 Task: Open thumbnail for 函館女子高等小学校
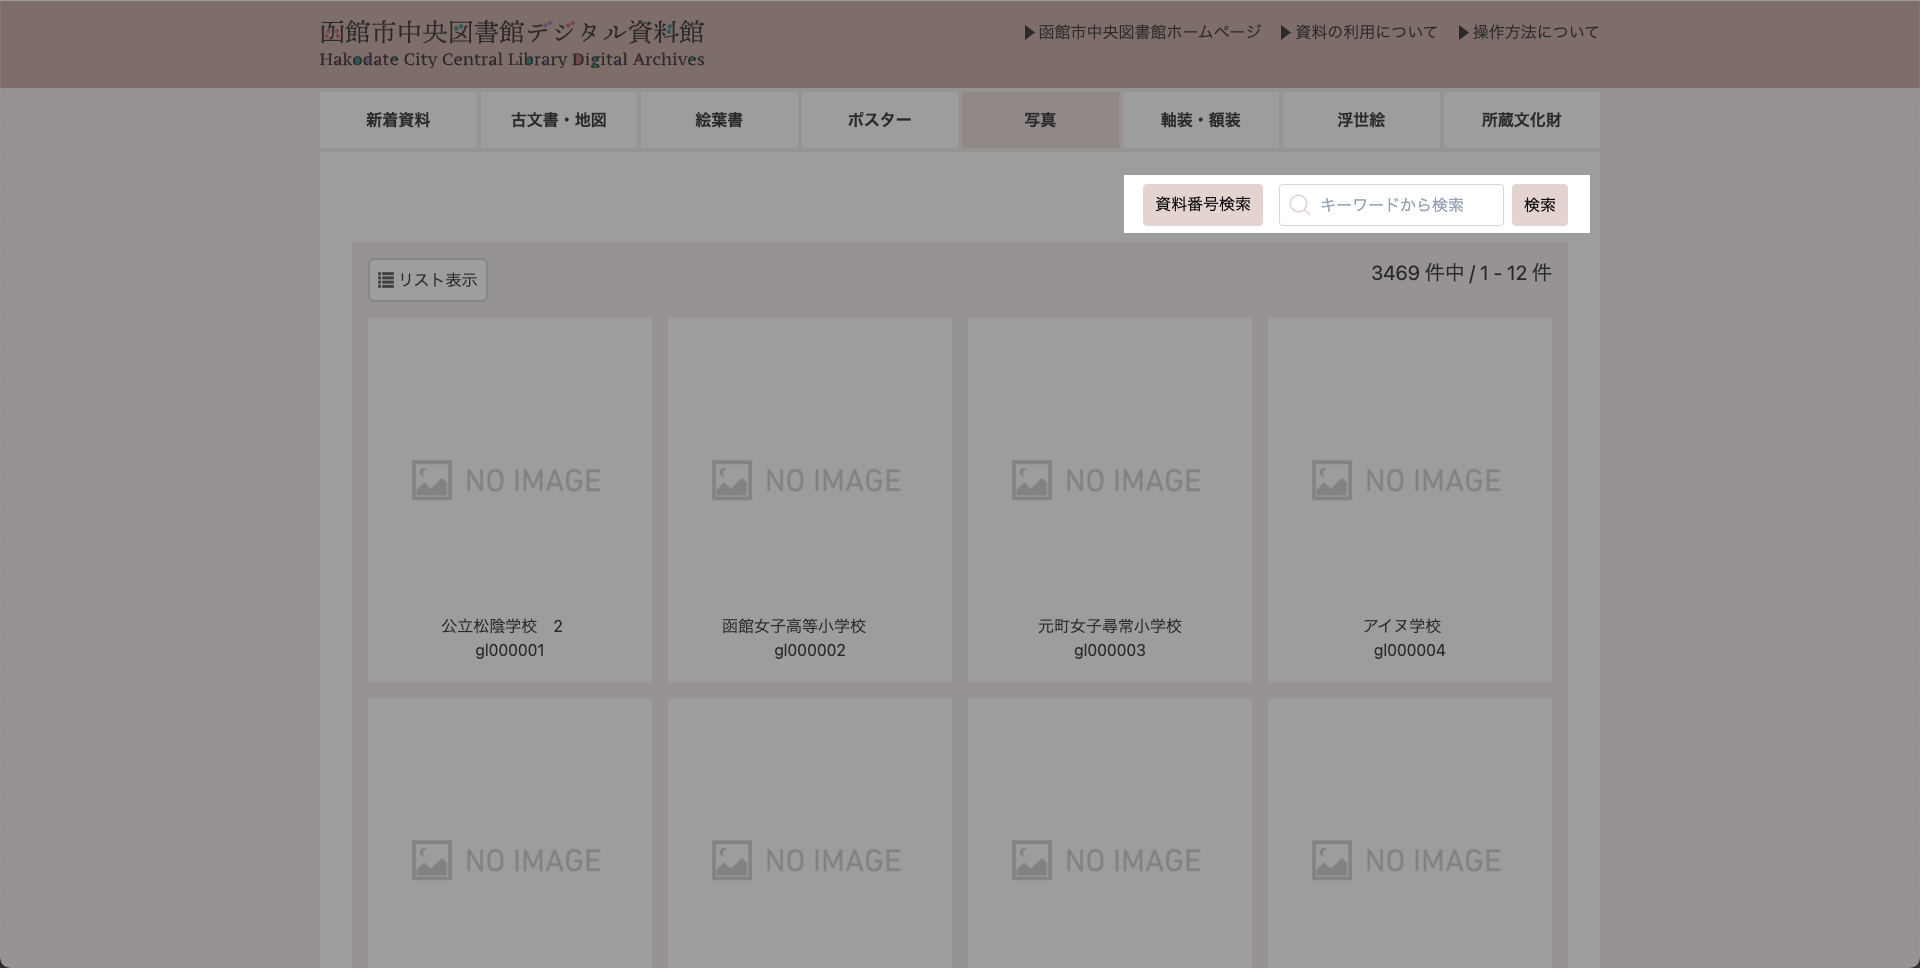click(810, 481)
